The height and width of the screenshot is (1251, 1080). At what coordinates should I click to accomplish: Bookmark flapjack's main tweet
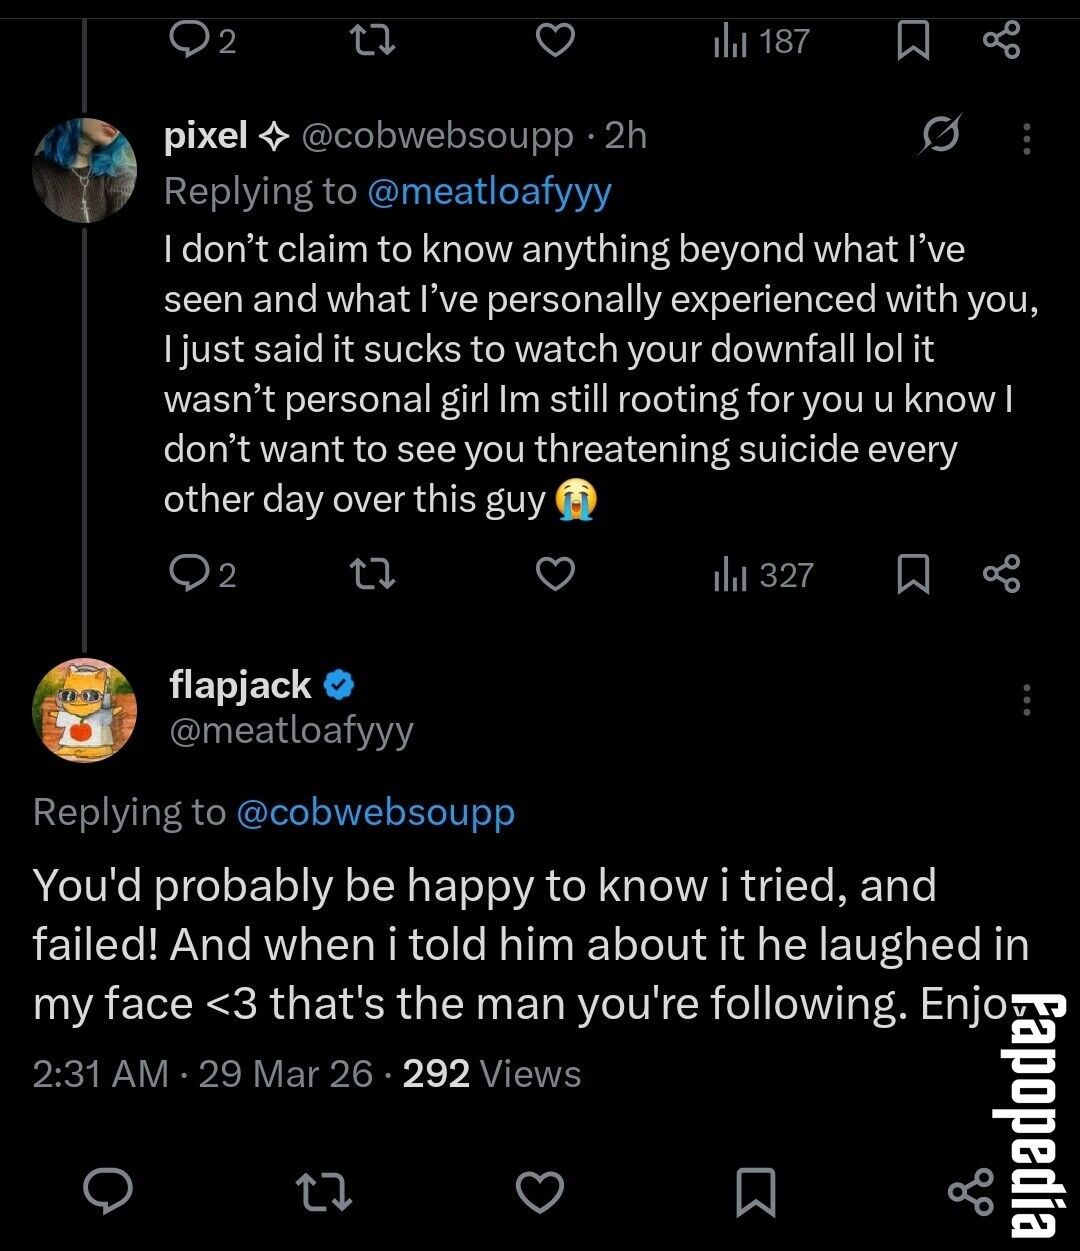(x=755, y=1192)
